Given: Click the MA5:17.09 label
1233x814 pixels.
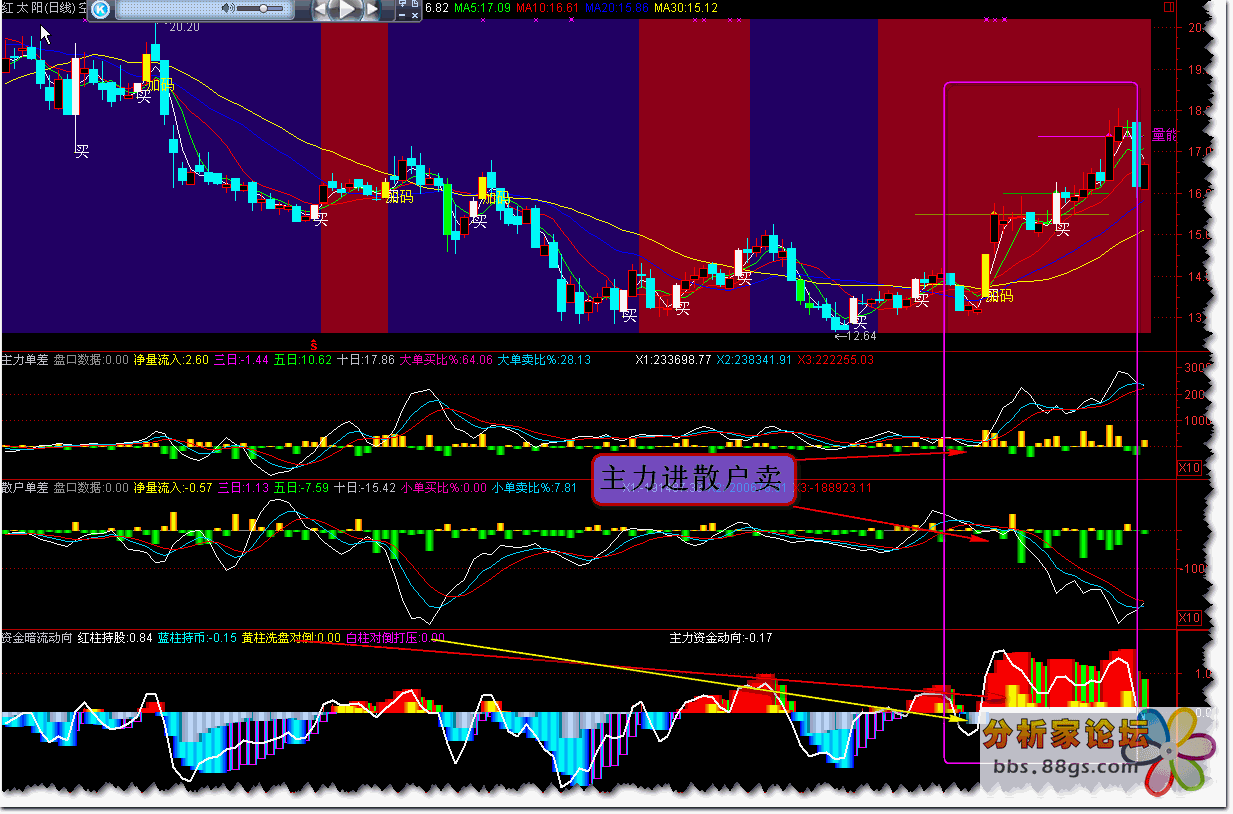Looking at the screenshot, I should [482, 8].
